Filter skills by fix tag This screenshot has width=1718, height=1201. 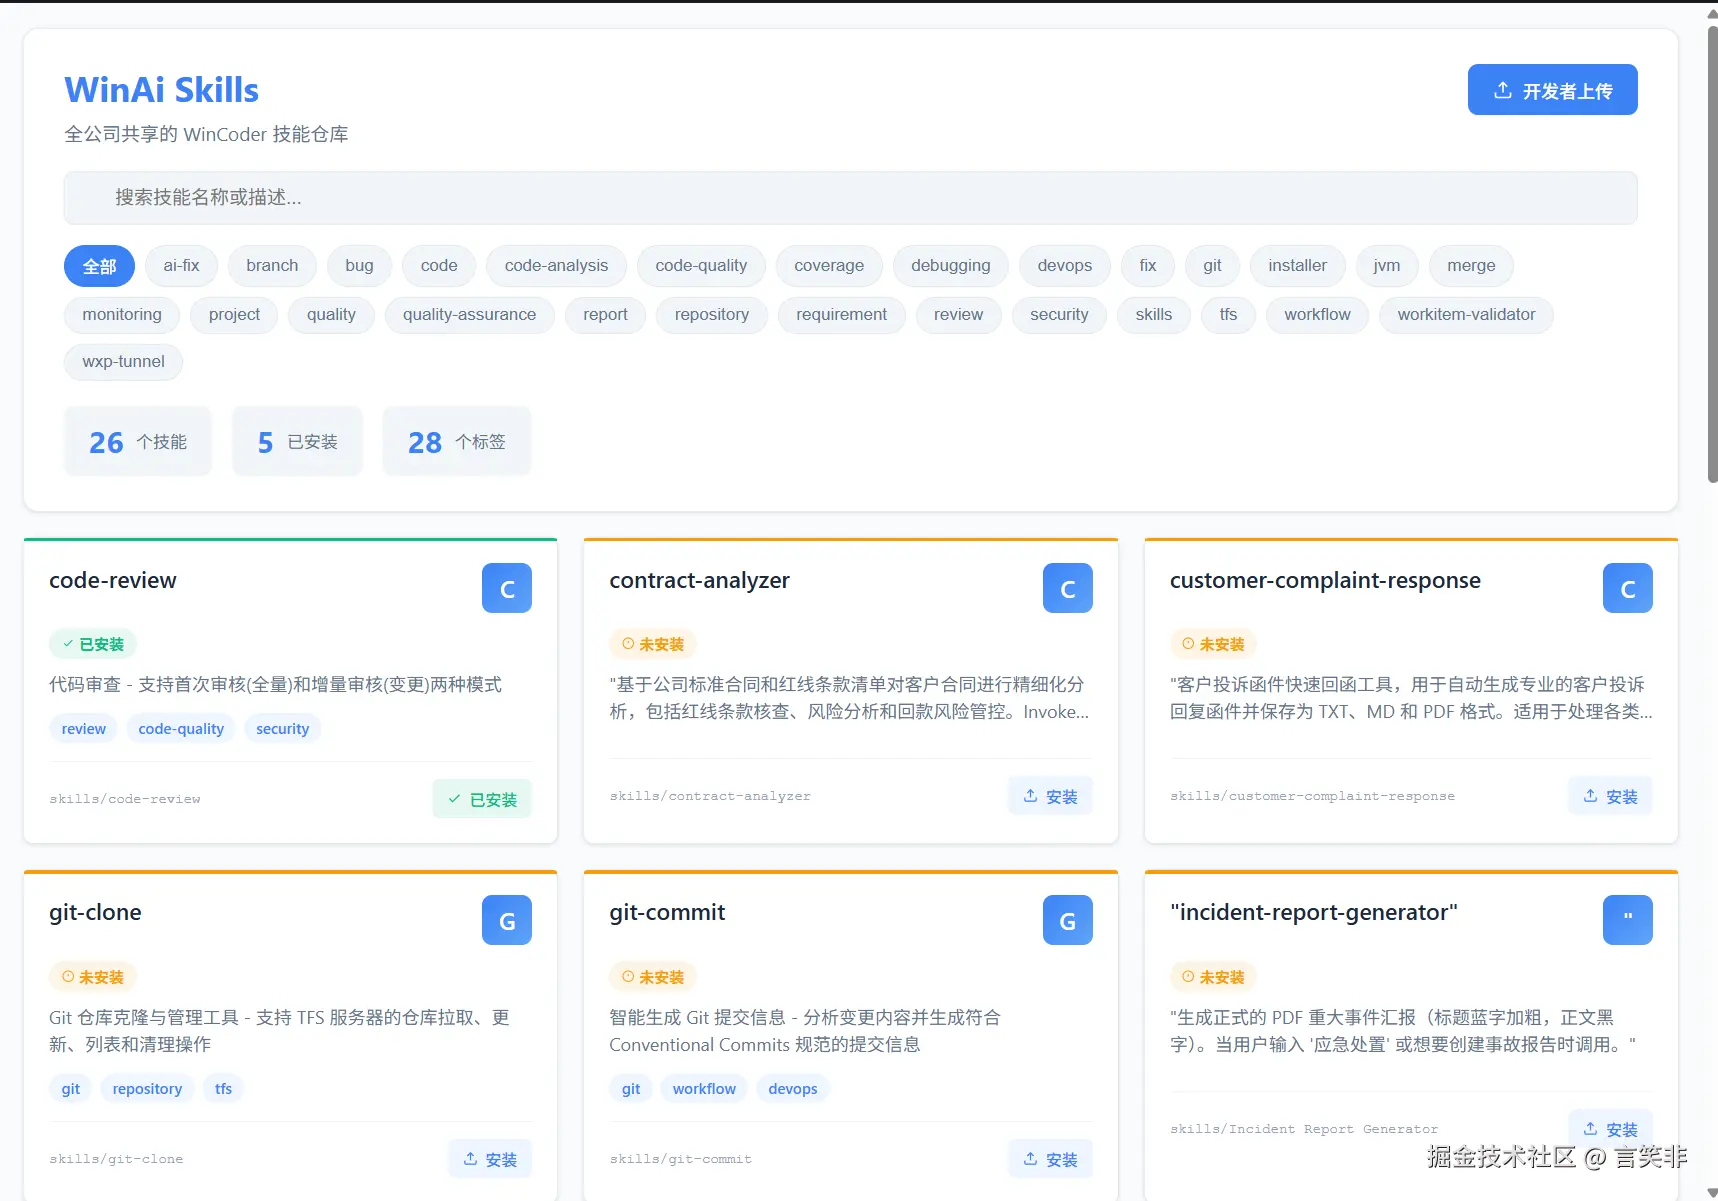click(x=1148, y=266)
